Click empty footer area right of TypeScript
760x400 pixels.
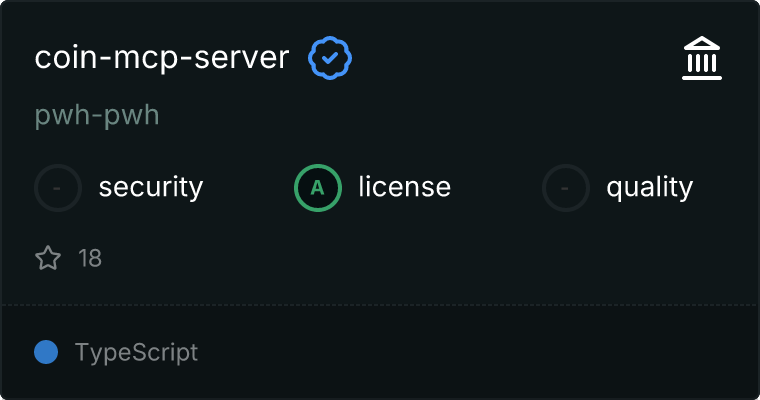[480, 352]
